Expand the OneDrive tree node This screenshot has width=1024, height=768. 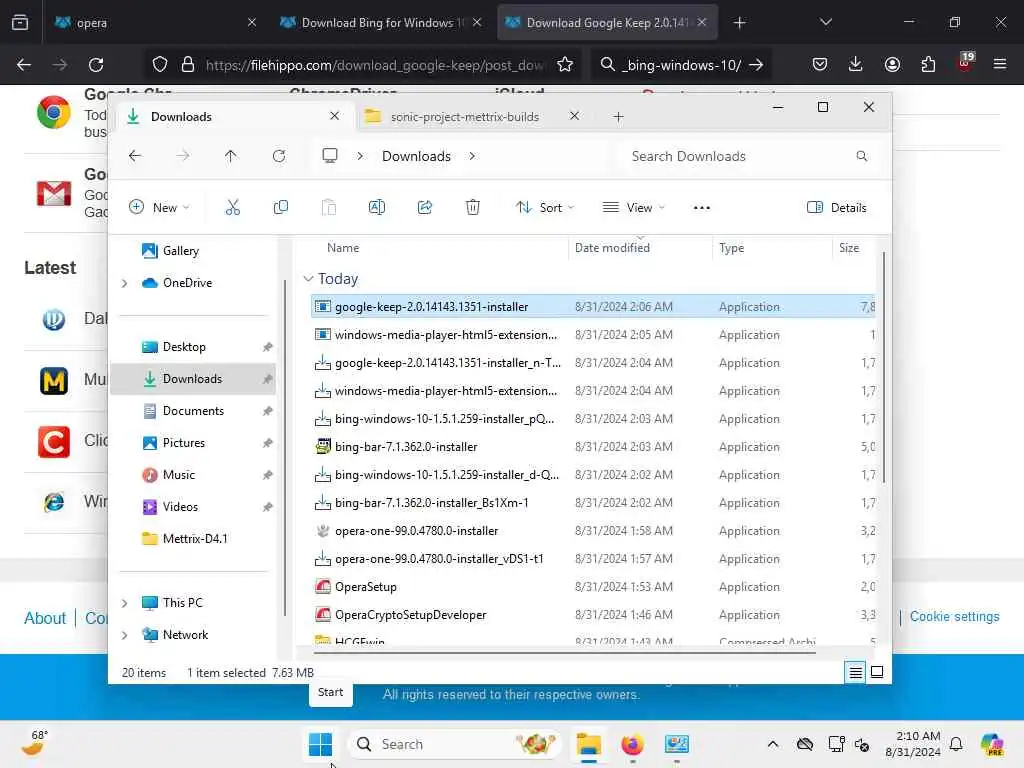[125, 283]
